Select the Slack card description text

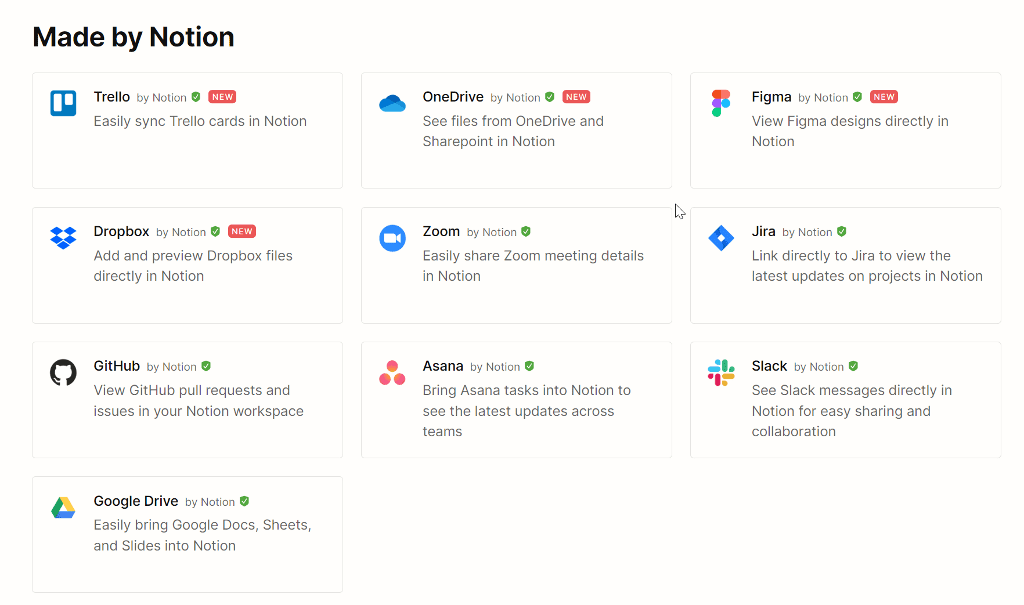851,411
